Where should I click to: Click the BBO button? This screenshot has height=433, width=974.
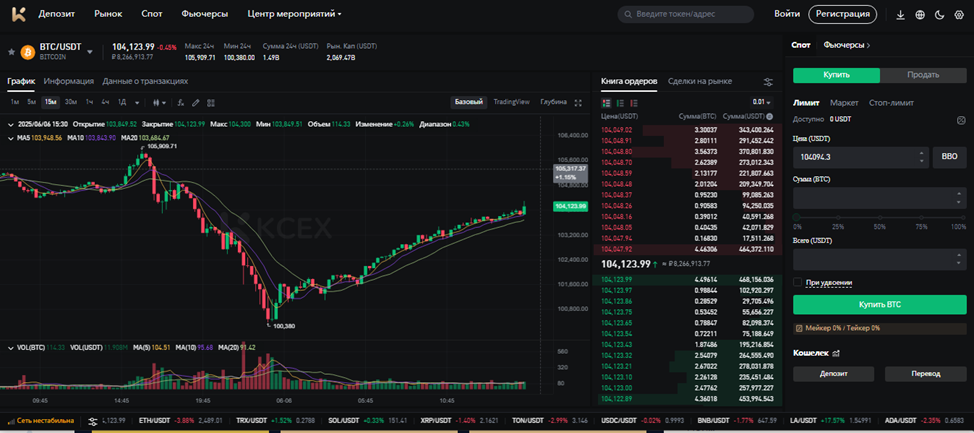coord(949,157)
